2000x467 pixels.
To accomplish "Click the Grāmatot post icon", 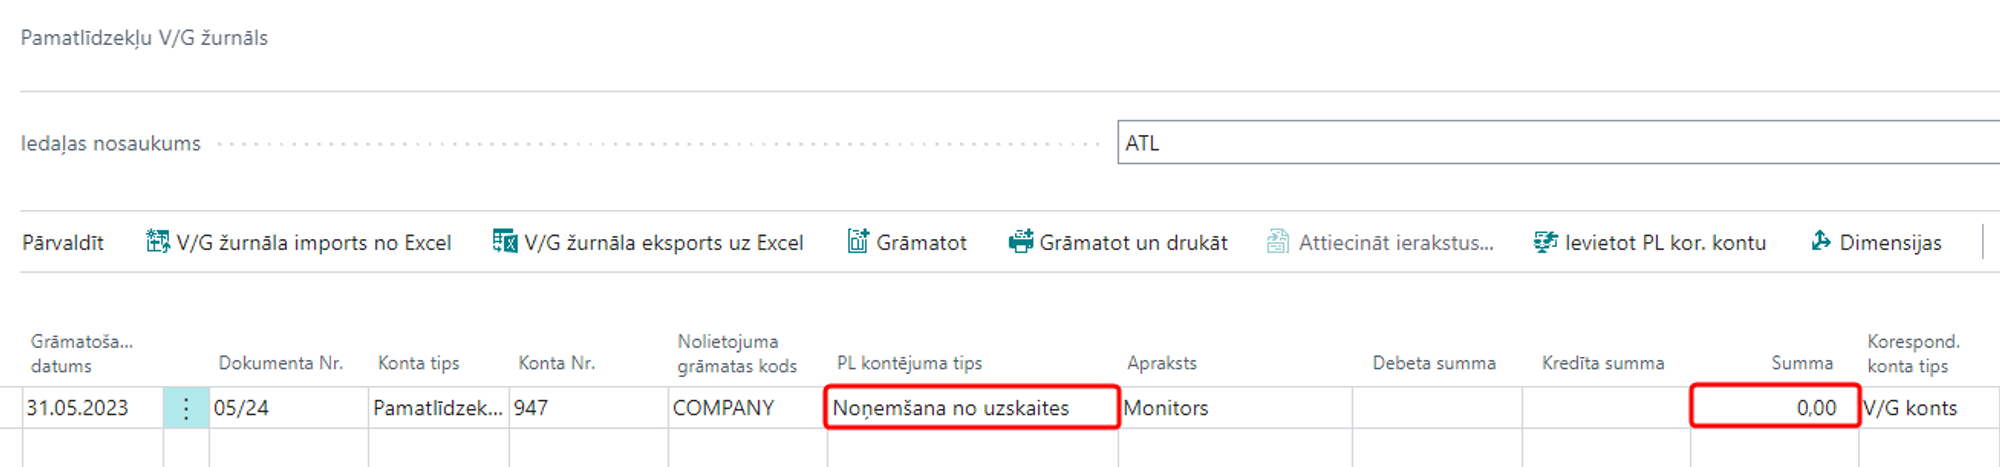I will coord(857,242).
